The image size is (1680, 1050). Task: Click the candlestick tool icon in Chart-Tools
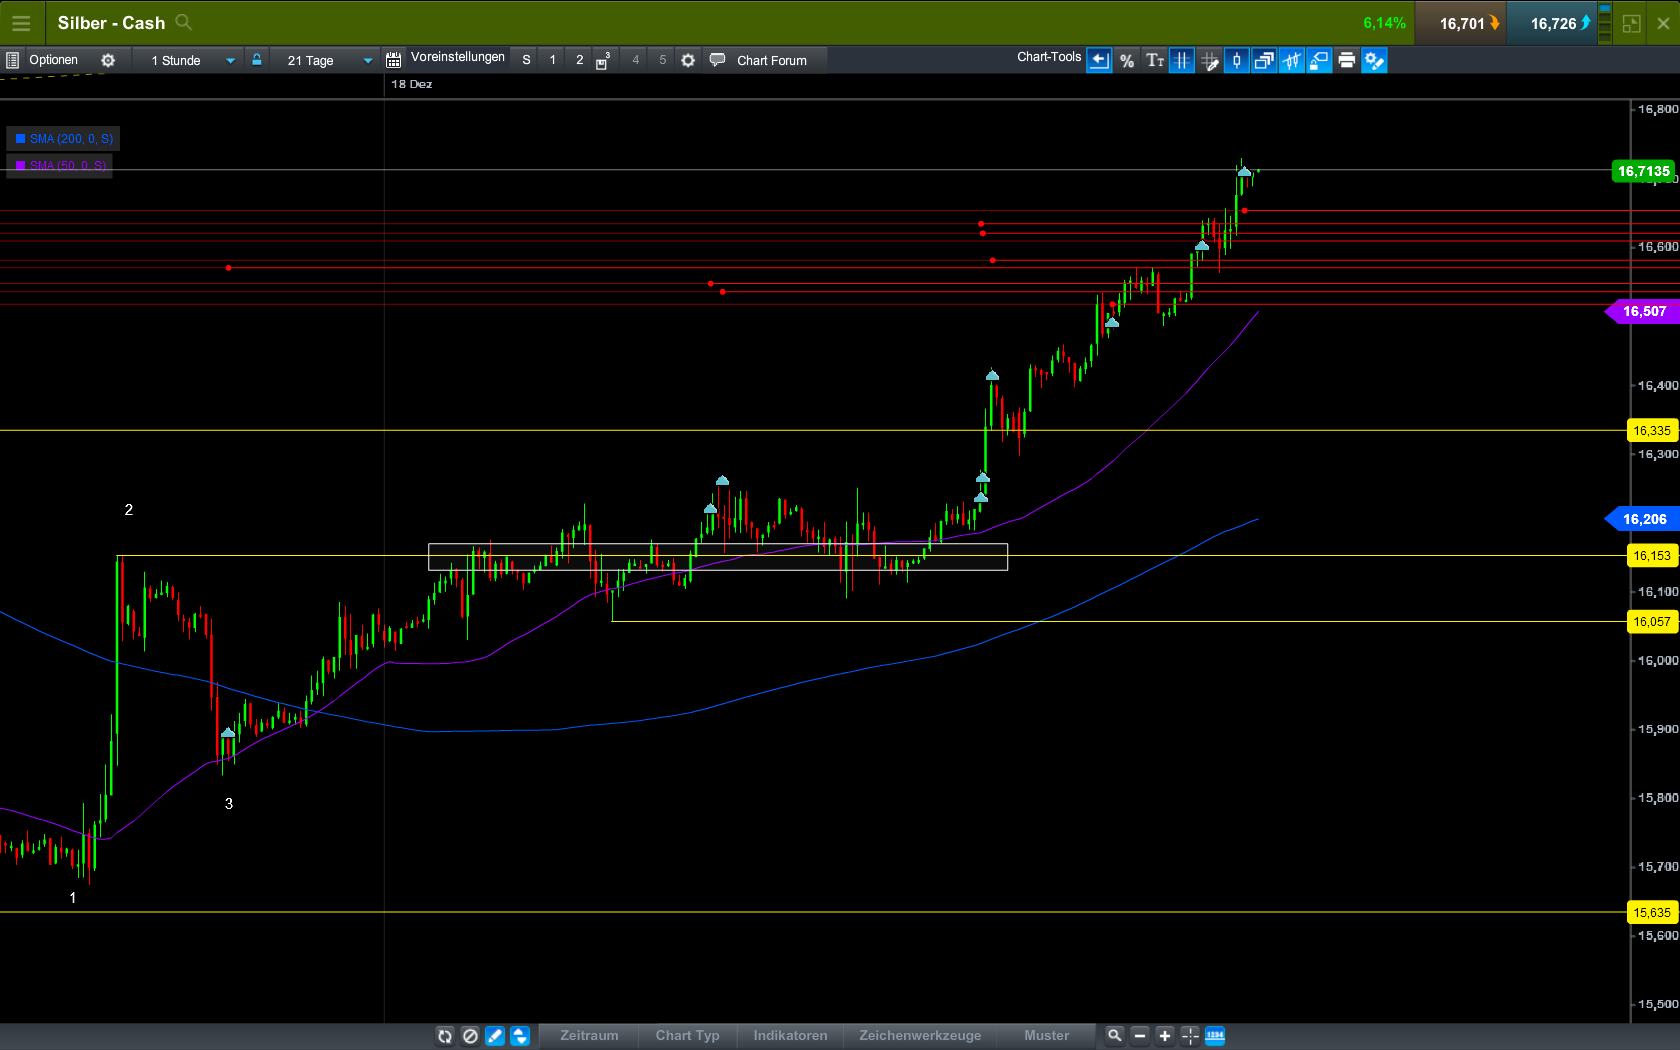click(x=1237, y=60)
